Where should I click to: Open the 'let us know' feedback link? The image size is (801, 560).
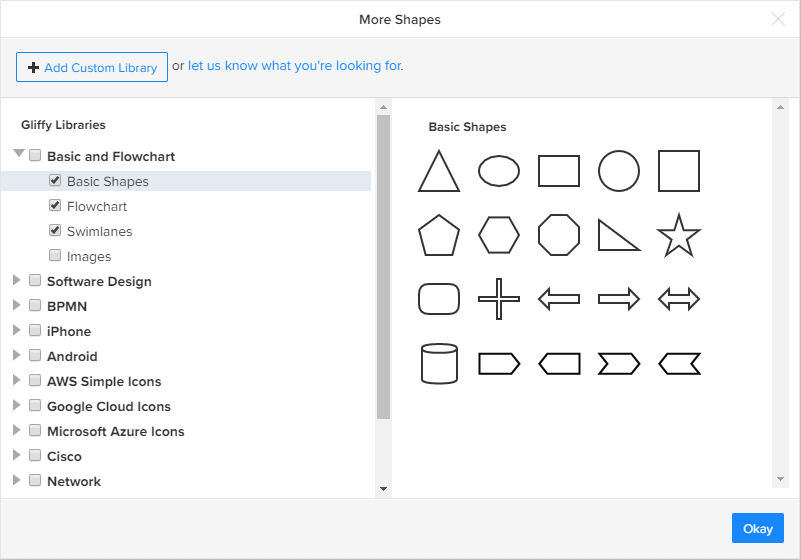tap(295, 66)
